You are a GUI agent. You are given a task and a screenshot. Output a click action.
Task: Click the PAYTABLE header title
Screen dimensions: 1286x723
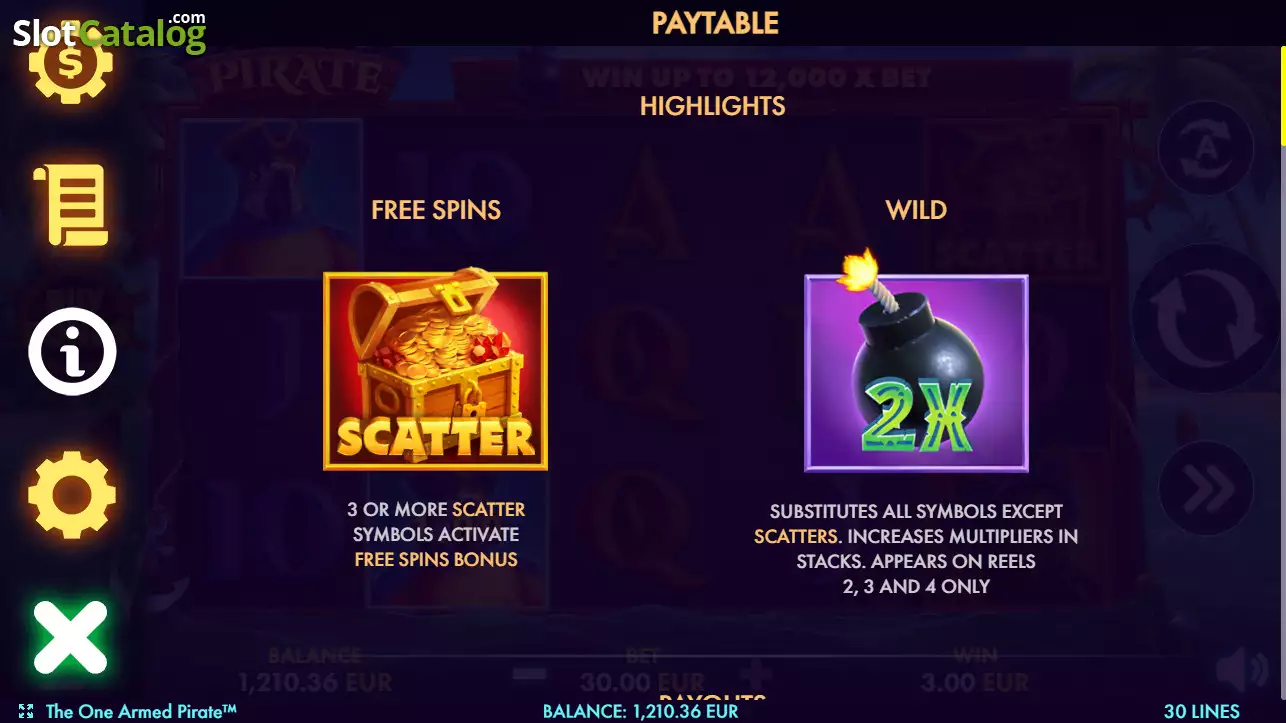point(715,22)
